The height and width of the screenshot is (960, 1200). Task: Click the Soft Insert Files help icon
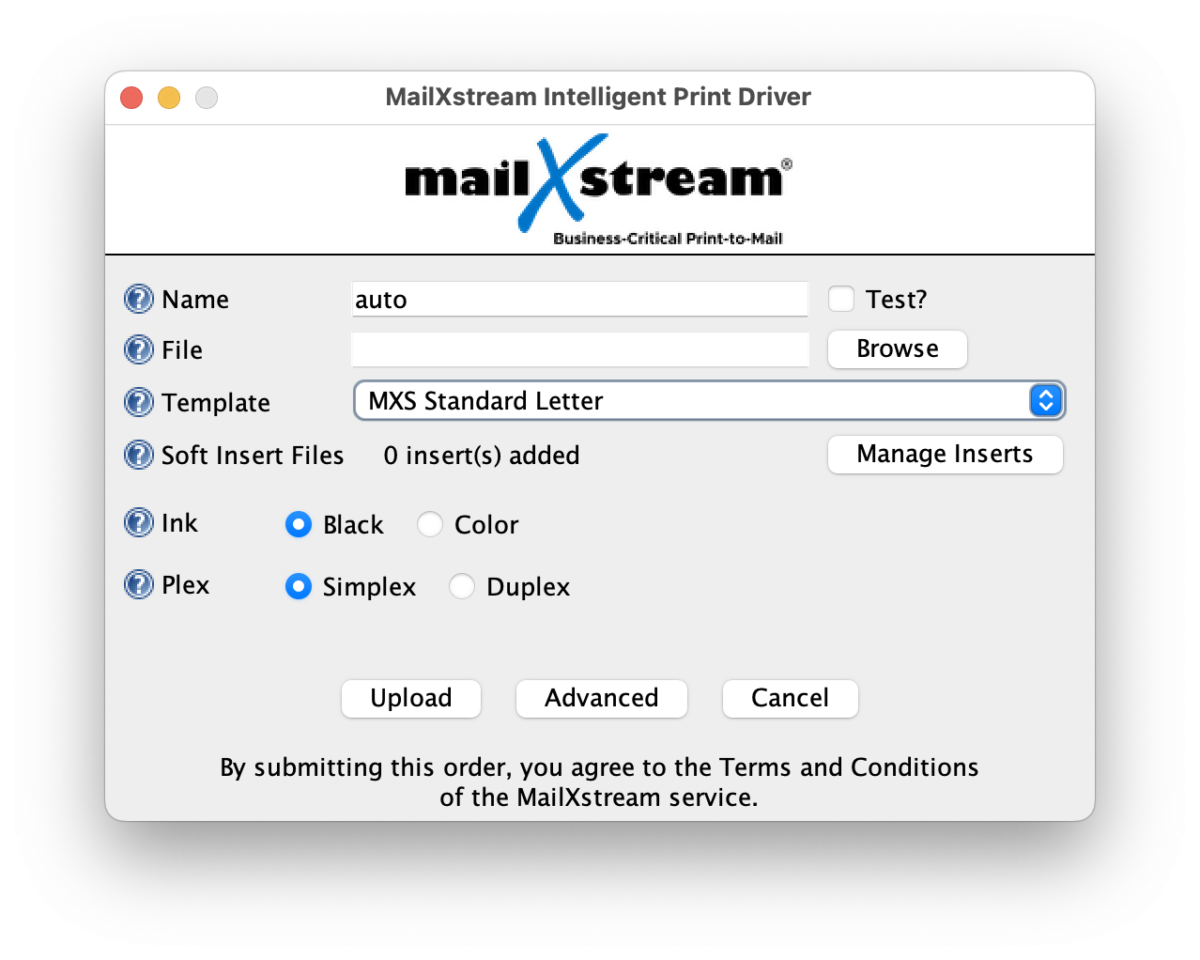click(138, 455)
